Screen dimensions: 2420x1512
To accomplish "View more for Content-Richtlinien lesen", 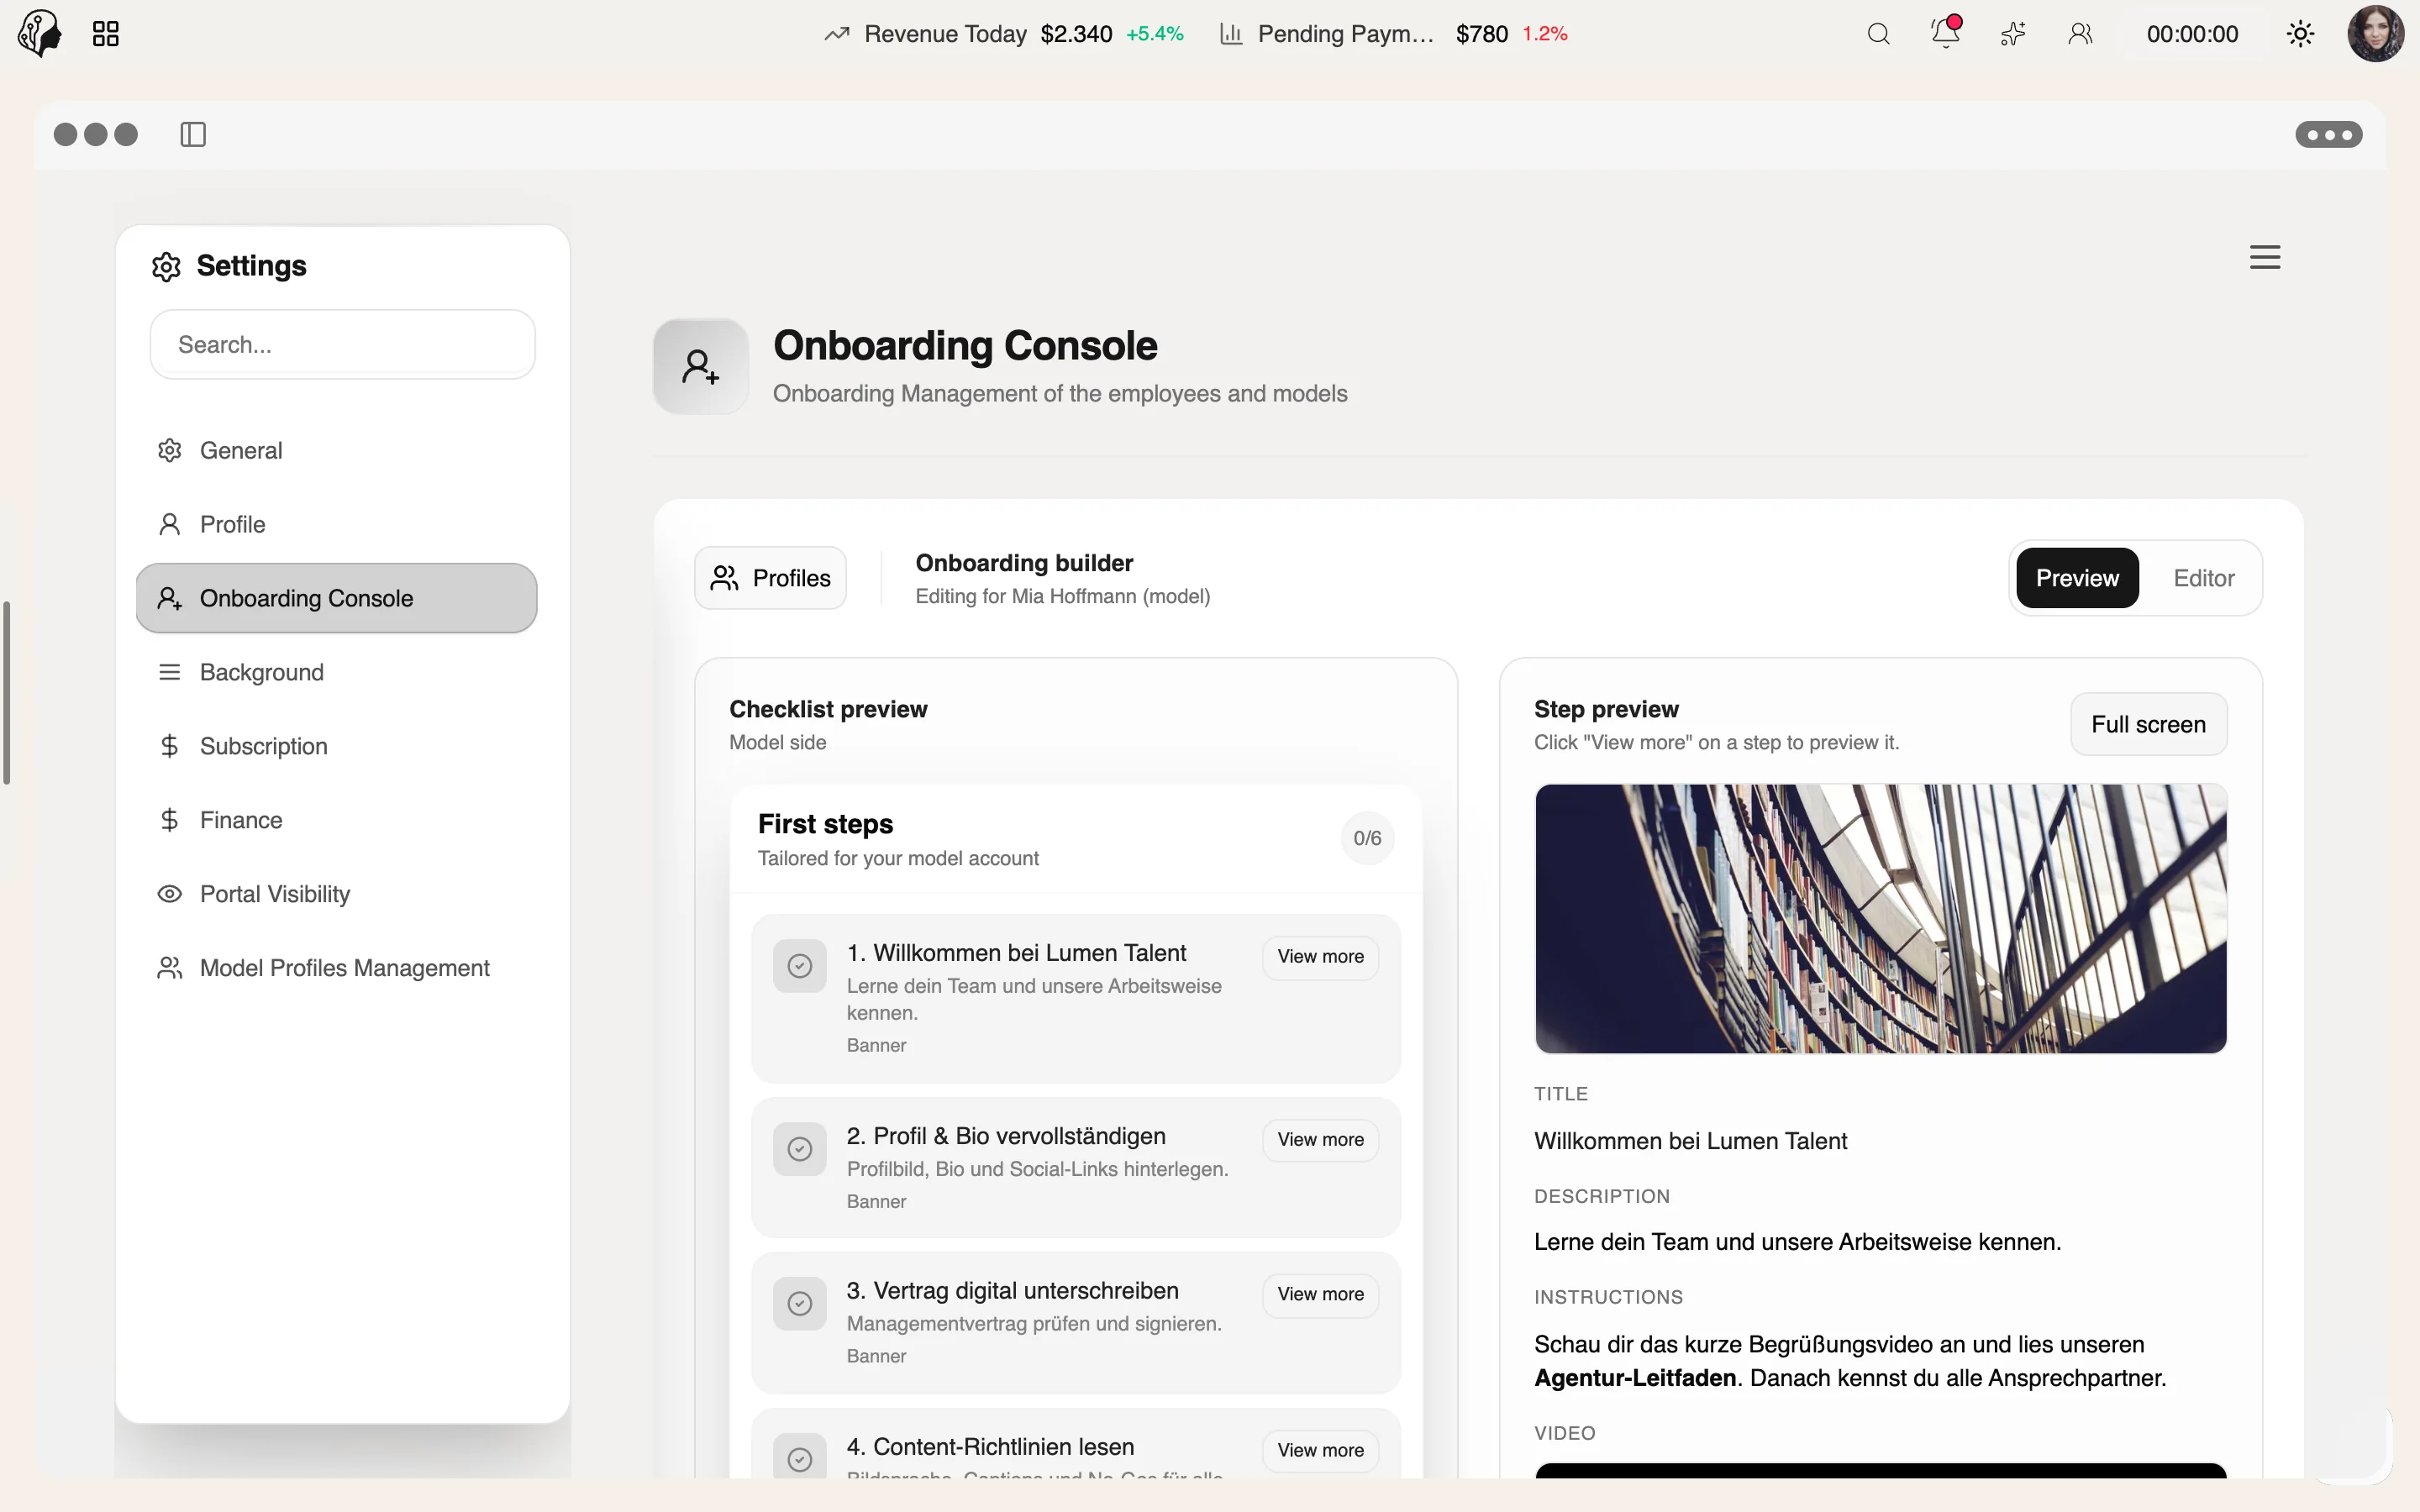I will (x=1320, y=1450).
